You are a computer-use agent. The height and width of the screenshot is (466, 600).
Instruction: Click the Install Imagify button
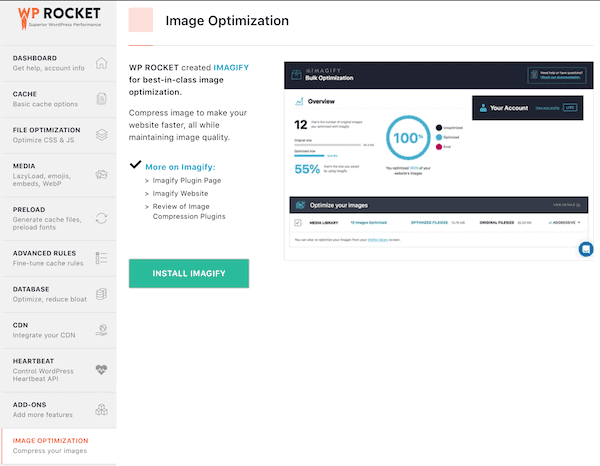click(189, 273)
